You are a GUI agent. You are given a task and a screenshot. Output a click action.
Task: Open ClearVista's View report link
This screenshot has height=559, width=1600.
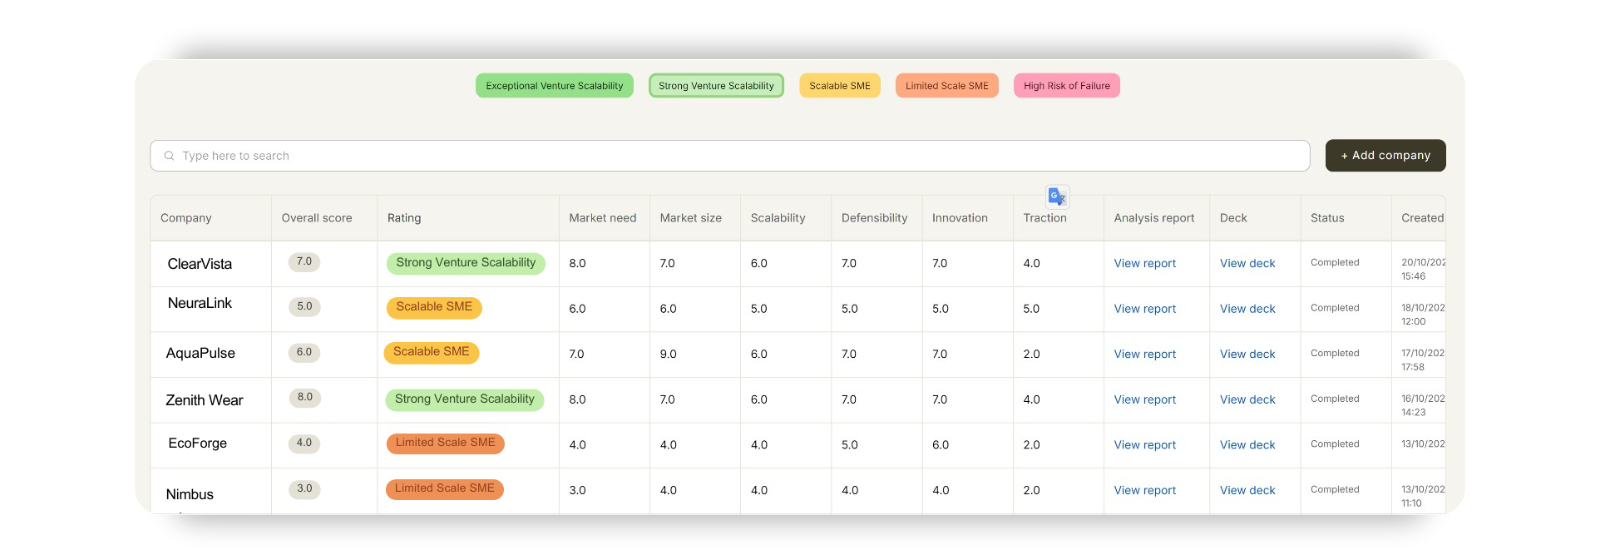click(1144, 264)
